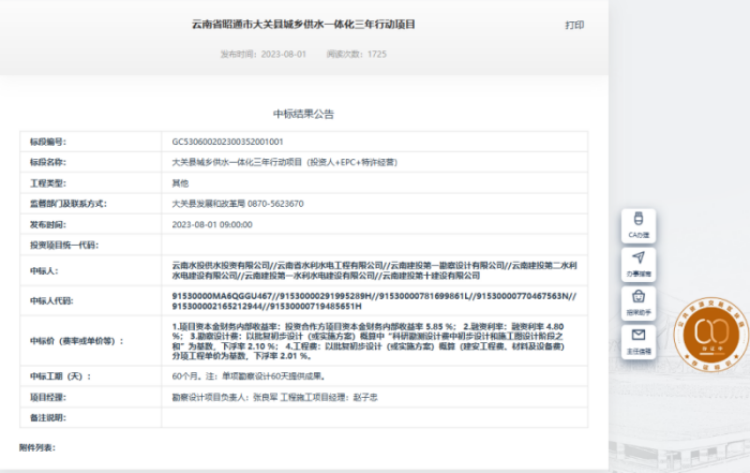Viewport: 750px width, 473px height.
Task: Click the 打印 print link
Action: (x=574, y=25)
